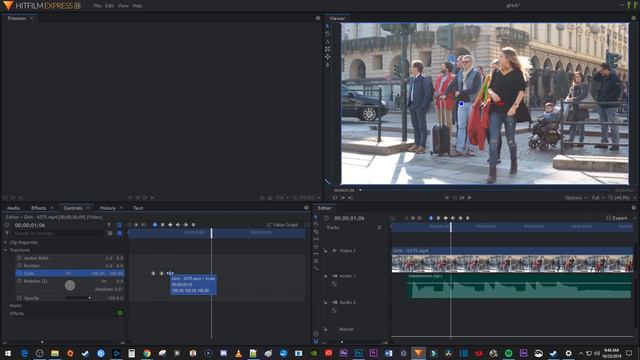Expand the Video 1 track arrow
Image resolution: width=640 pixels, height=360 pixels.
tap(326, 251)
